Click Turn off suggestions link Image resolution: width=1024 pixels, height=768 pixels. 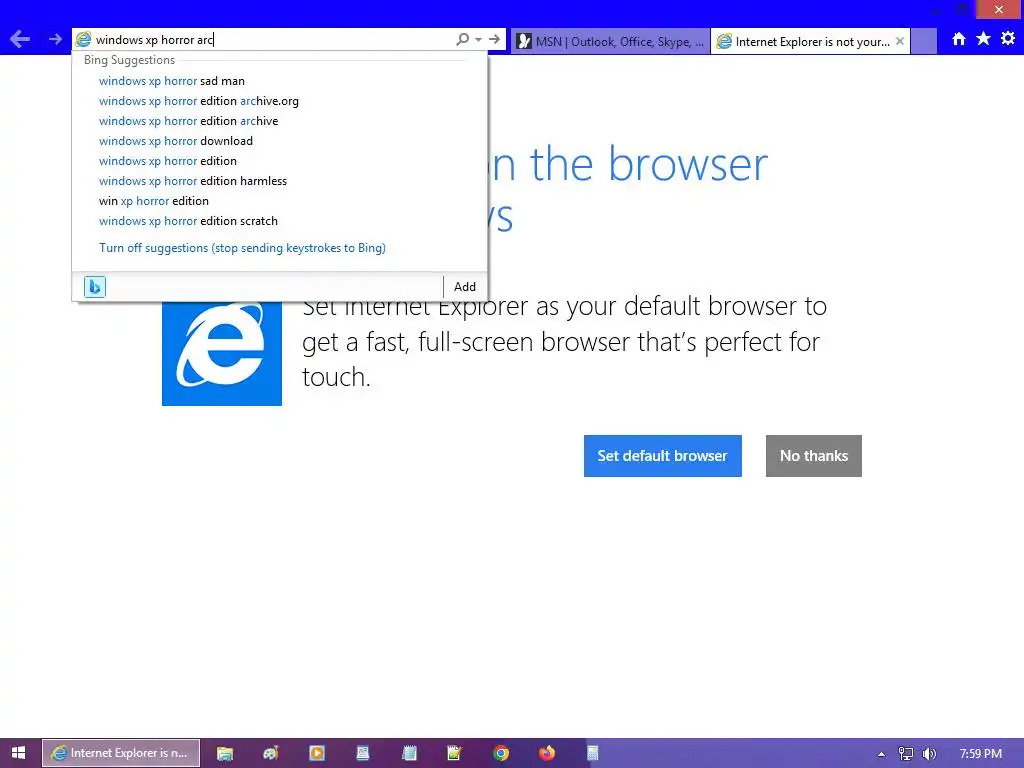click(x=242, y=248)
